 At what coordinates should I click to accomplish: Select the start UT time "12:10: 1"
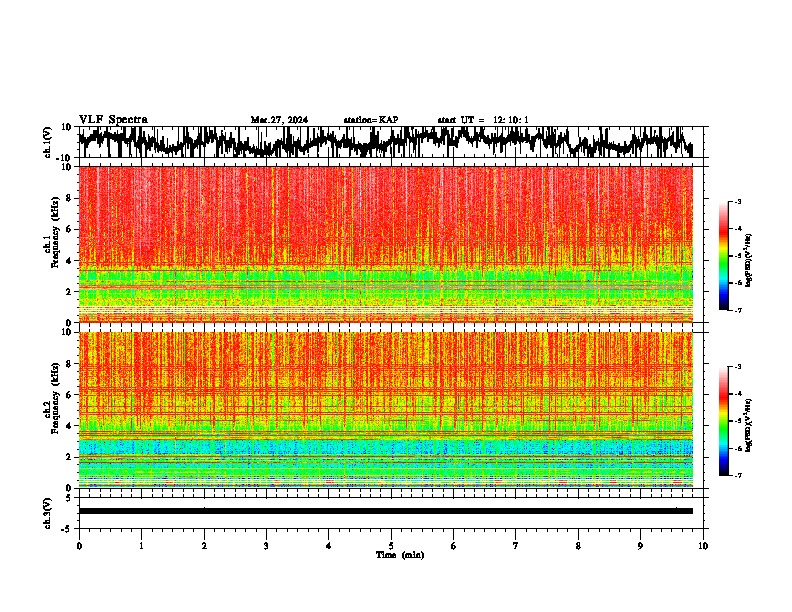click(x=511, y=120)
